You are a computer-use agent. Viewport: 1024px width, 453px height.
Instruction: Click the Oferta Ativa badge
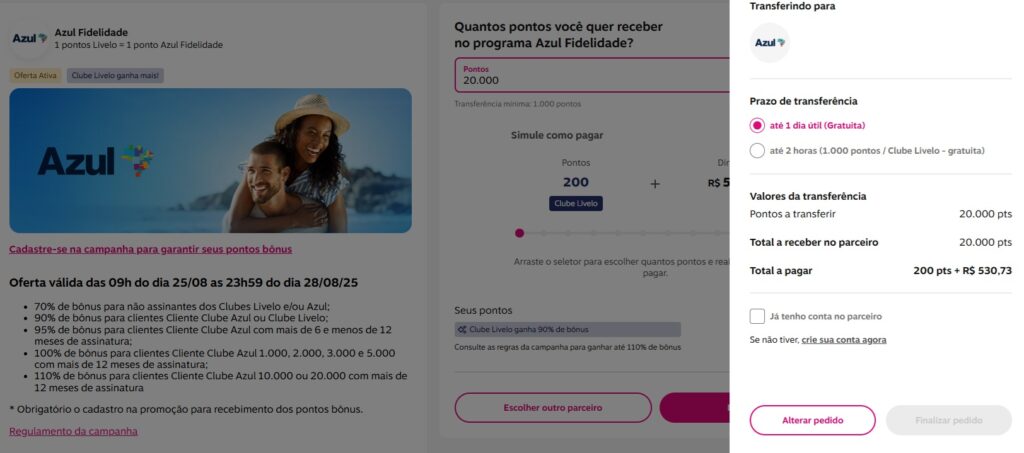(36, 75)
